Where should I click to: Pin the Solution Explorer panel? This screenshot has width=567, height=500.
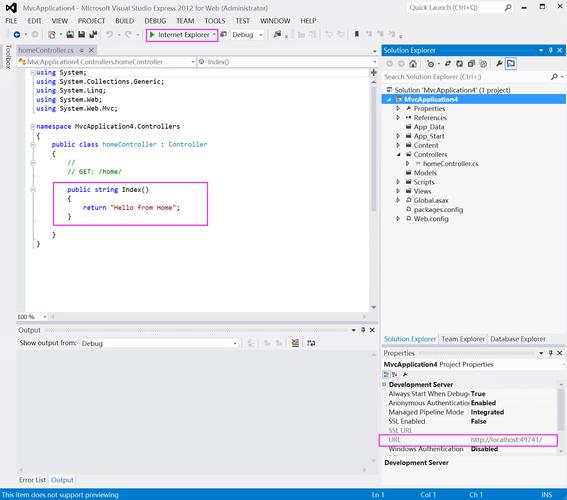click(551, 50)
